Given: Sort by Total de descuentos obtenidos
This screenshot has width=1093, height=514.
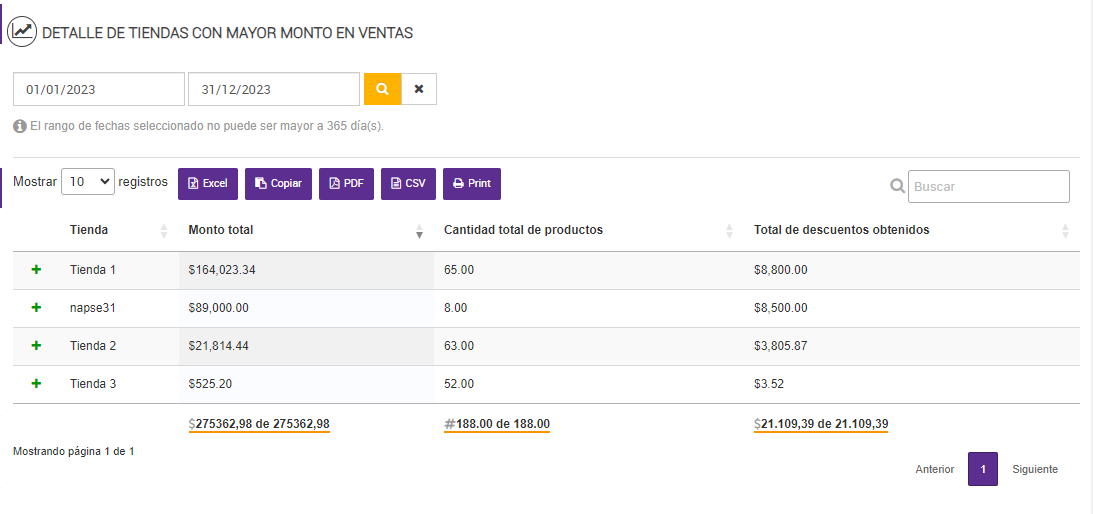Looking at the screenshot, I should tap(841, 230).
